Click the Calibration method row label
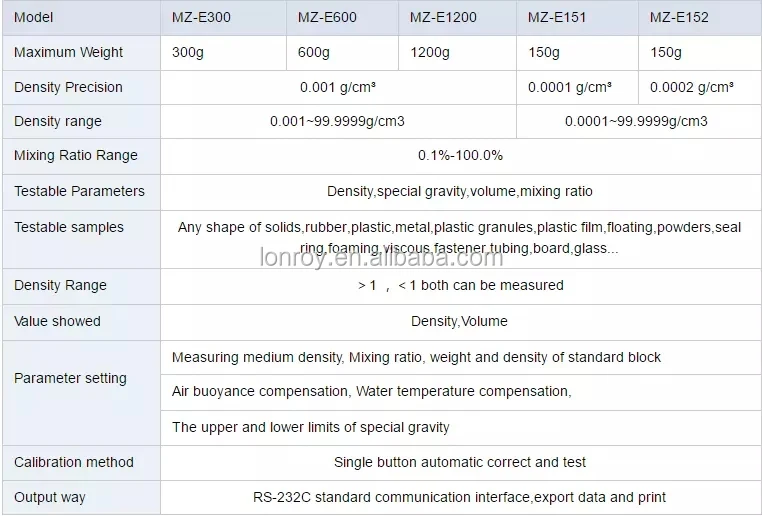This screenshot has width=762, height=516. coord(74,462)
